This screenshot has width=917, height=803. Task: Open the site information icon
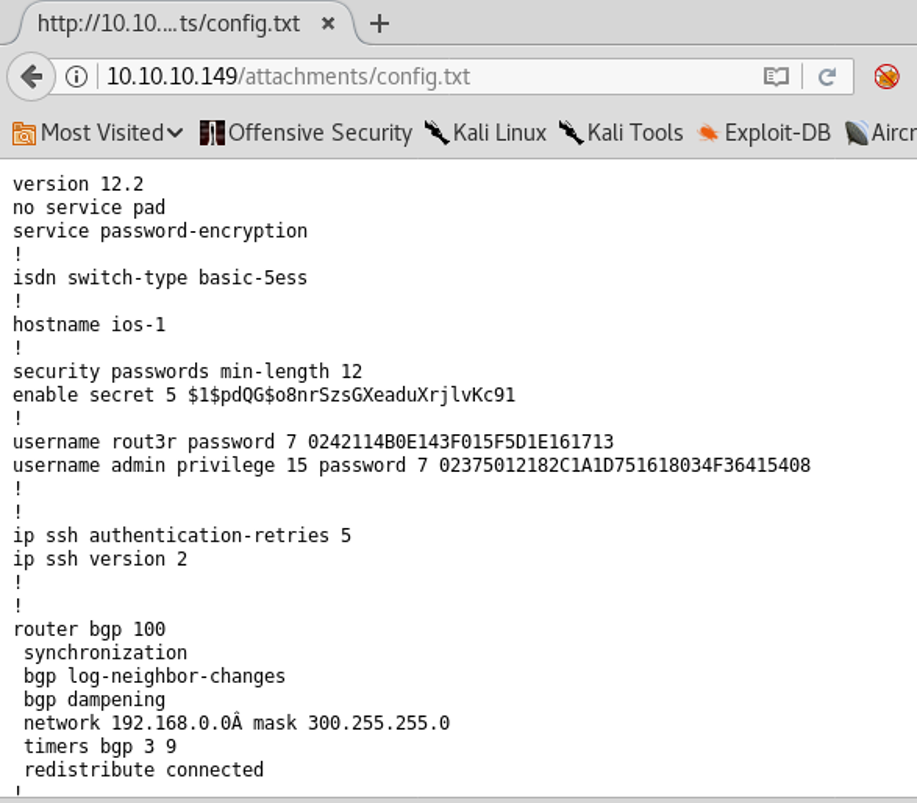coord(76,77)
